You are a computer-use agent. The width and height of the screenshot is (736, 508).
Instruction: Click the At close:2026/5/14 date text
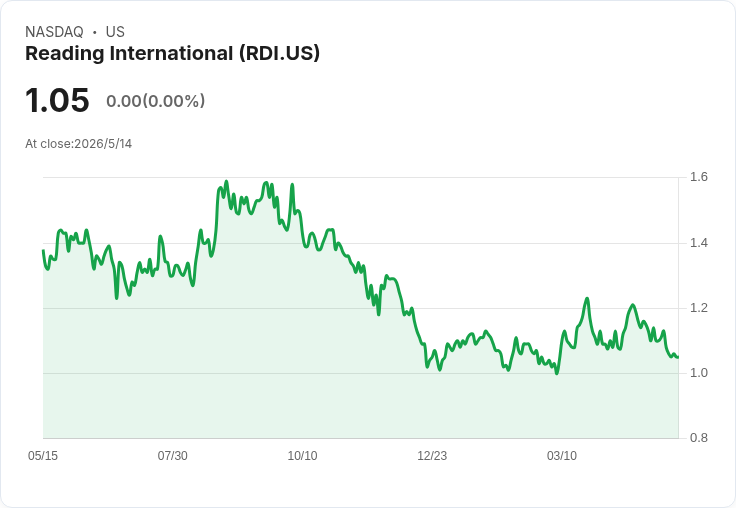tap(78, 144)
